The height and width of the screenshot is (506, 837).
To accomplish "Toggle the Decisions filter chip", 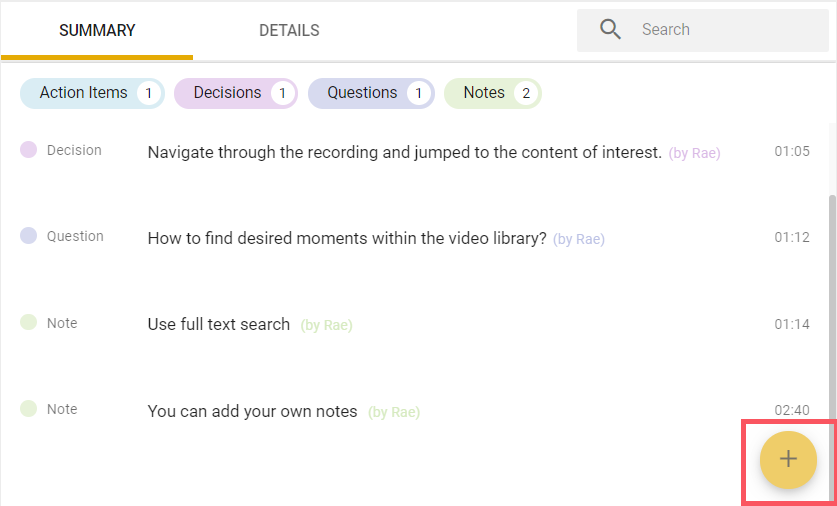I will [236, 93].
